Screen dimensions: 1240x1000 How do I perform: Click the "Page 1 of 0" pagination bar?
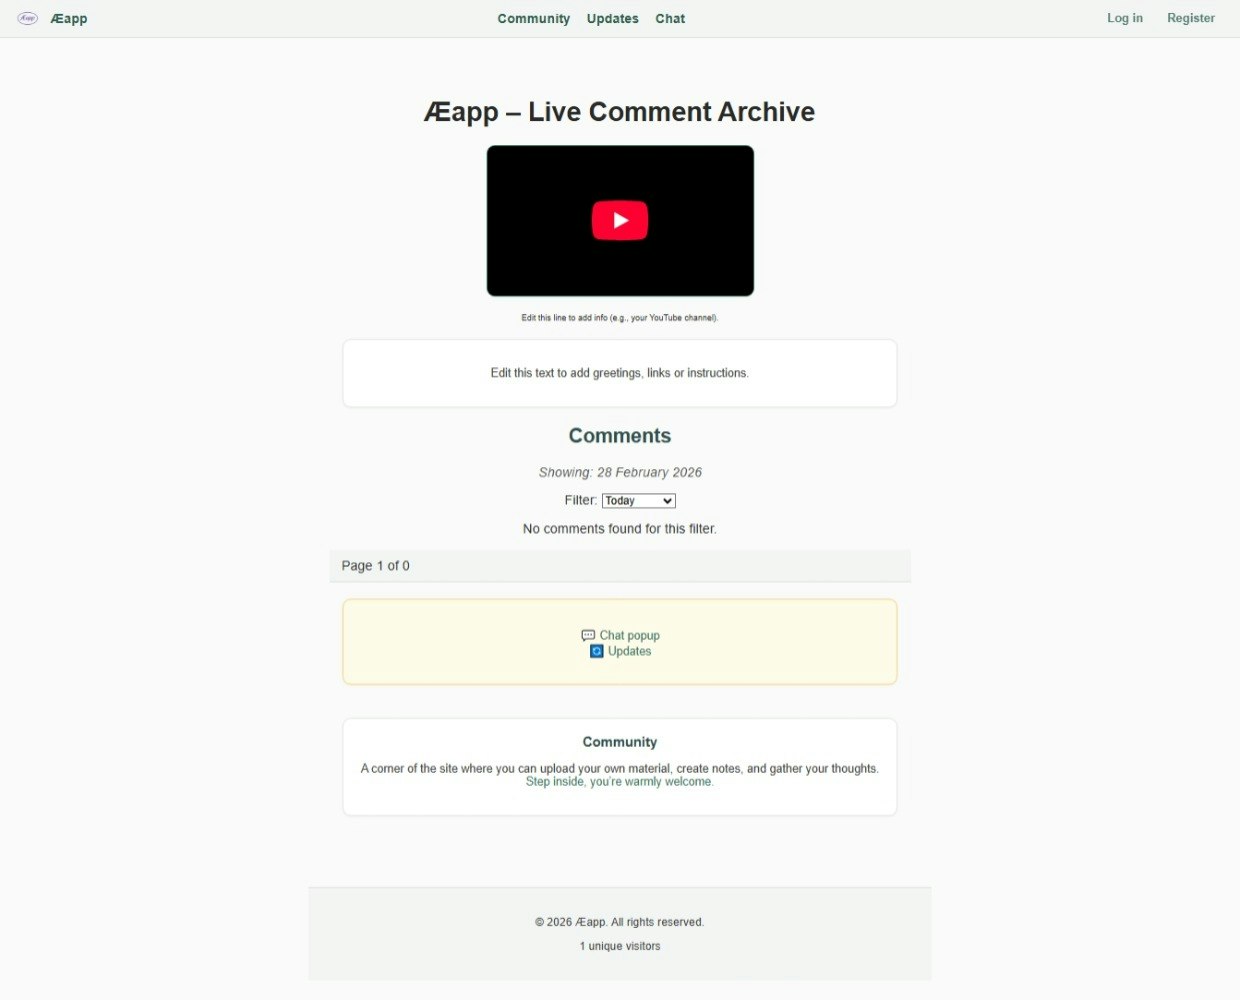pyautogui.click(x=376, y=565)
